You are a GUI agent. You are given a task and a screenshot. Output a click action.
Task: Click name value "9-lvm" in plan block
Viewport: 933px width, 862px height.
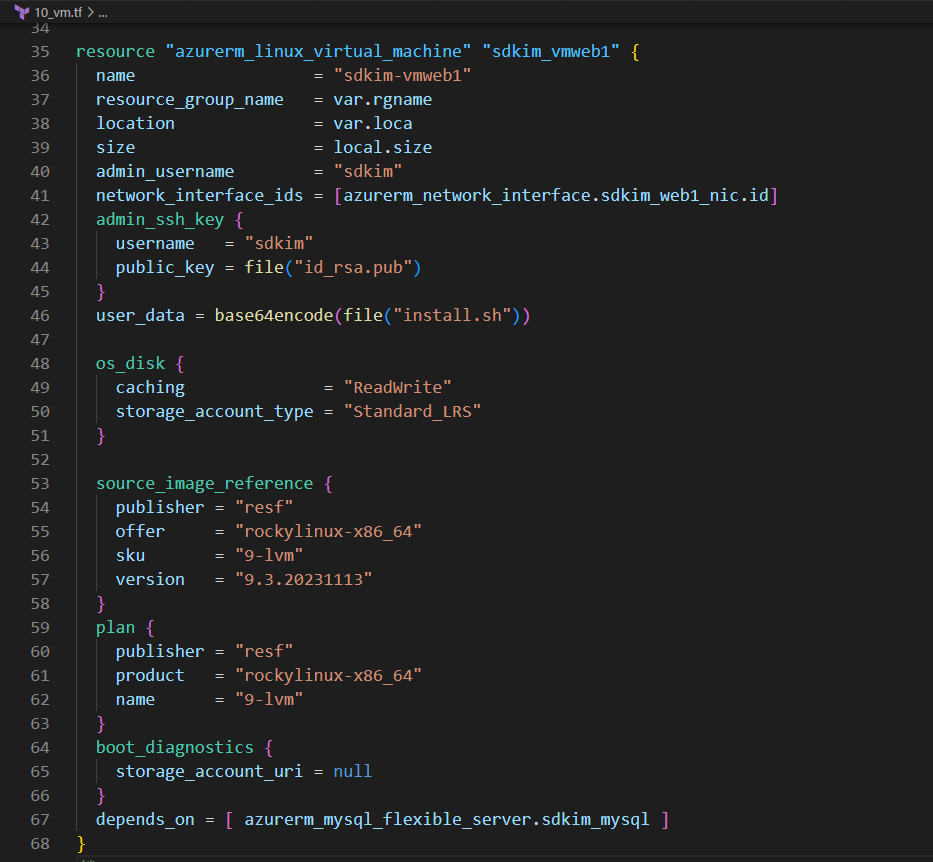(269, 700)
